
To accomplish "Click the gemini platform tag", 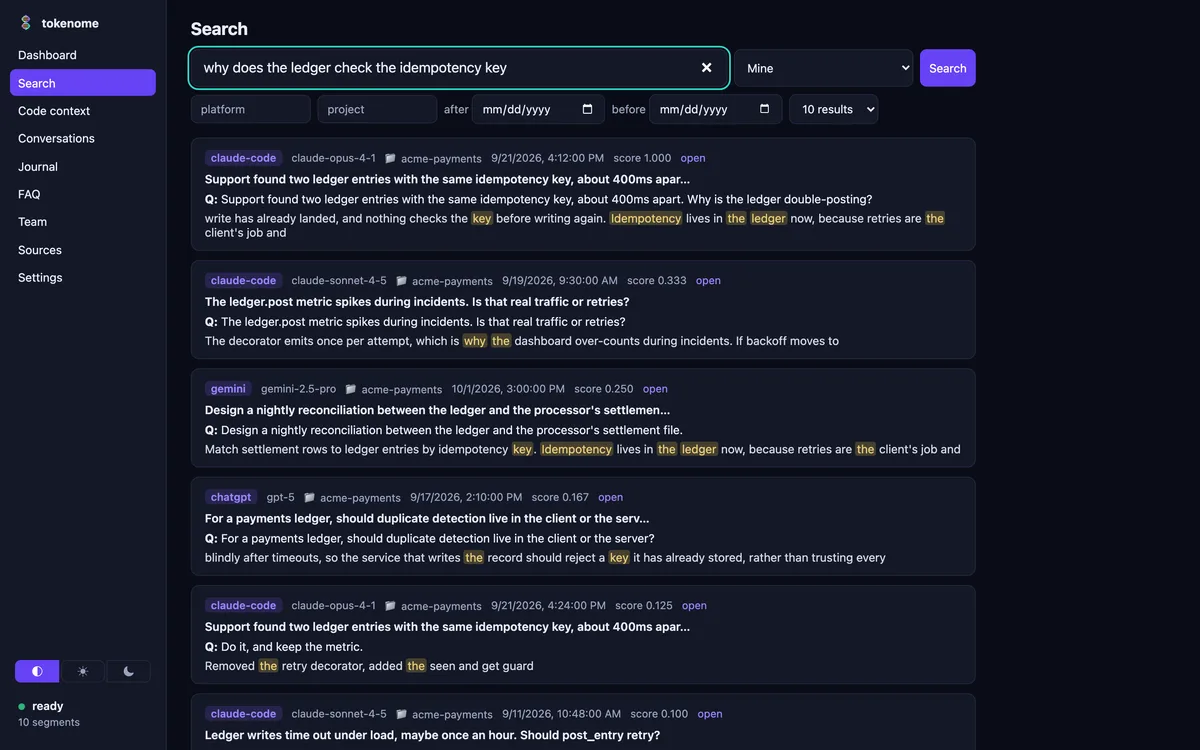I will point(228,389).
